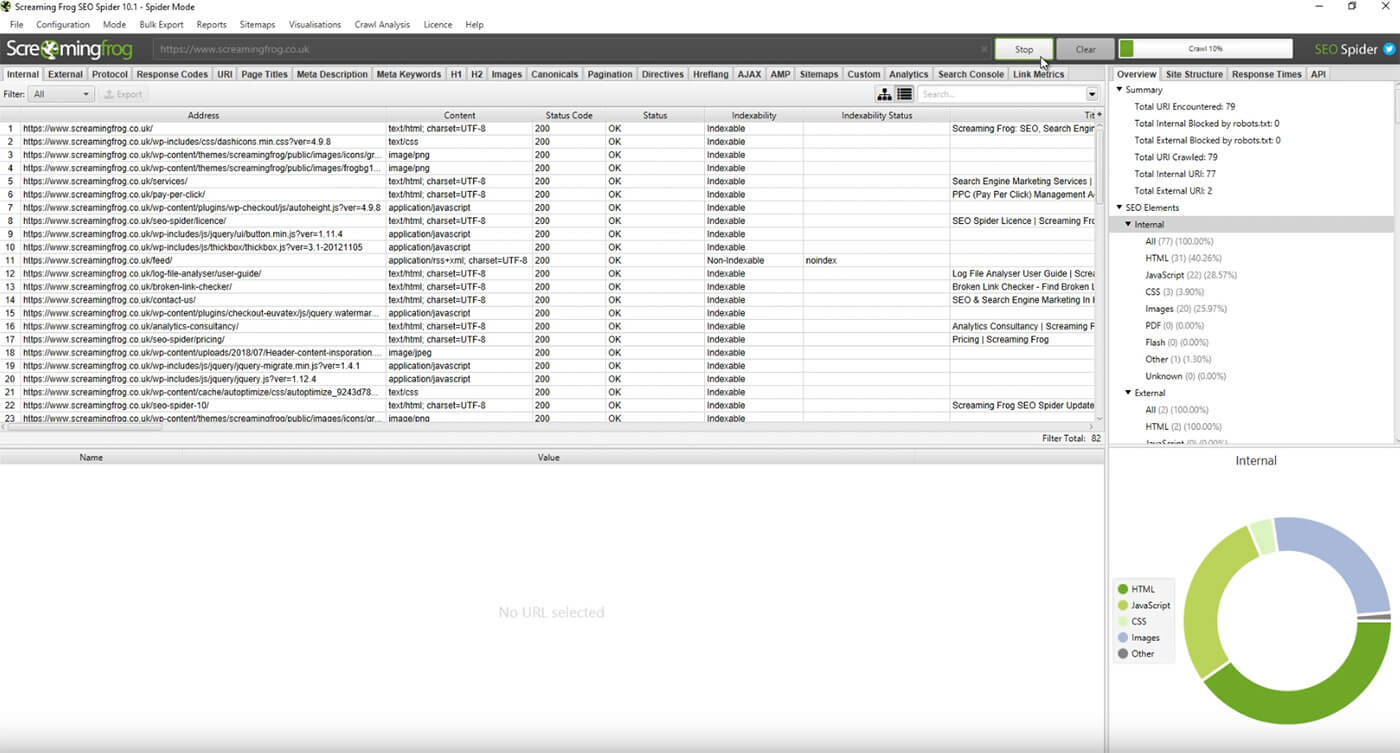1400x753 pixels.
Task: Open the Help menu
Action: click(474, 24)
